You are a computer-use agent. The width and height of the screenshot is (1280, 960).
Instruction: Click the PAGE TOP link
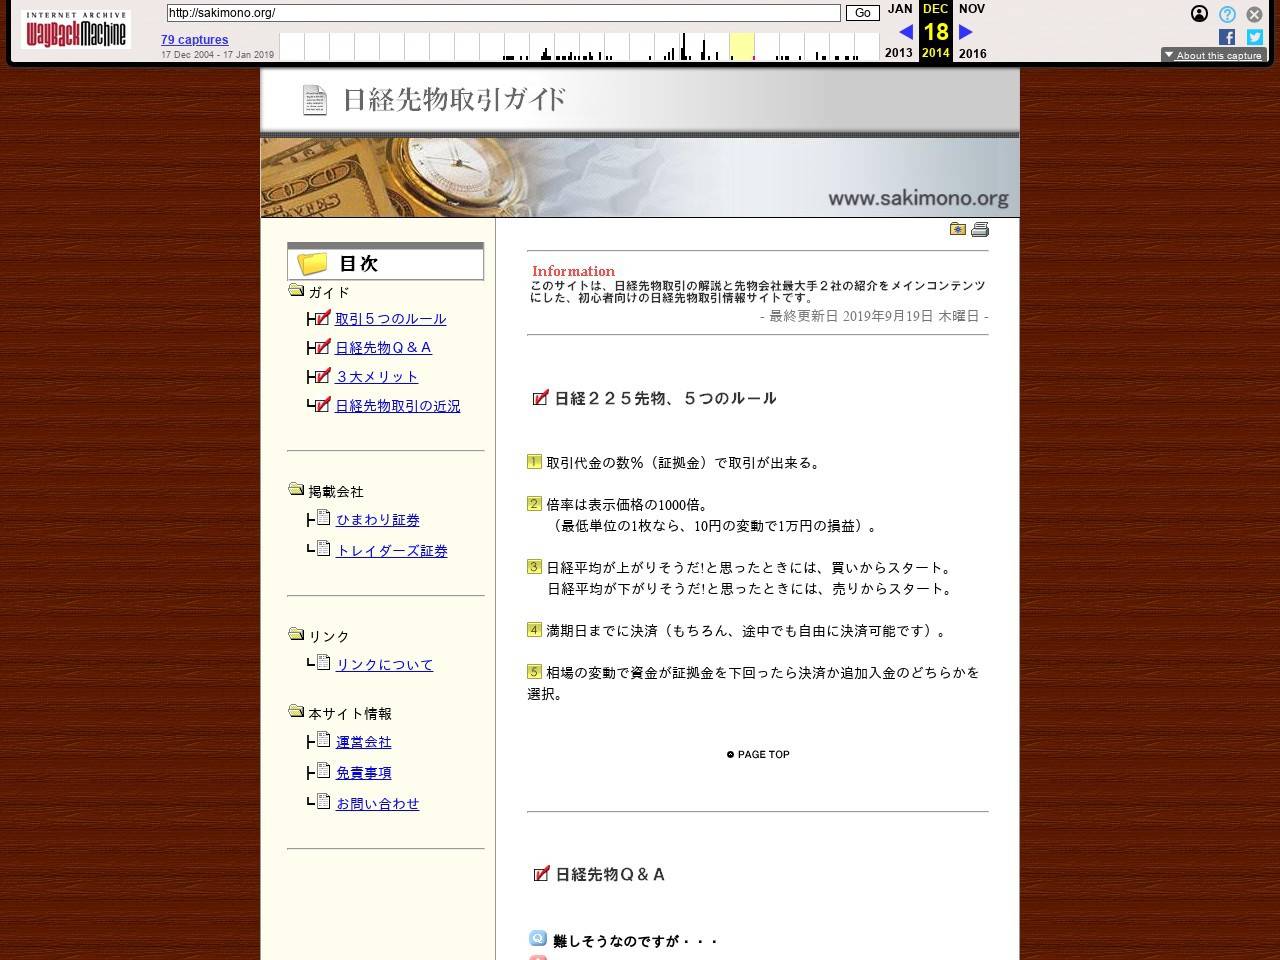click(x=758, y=755)
